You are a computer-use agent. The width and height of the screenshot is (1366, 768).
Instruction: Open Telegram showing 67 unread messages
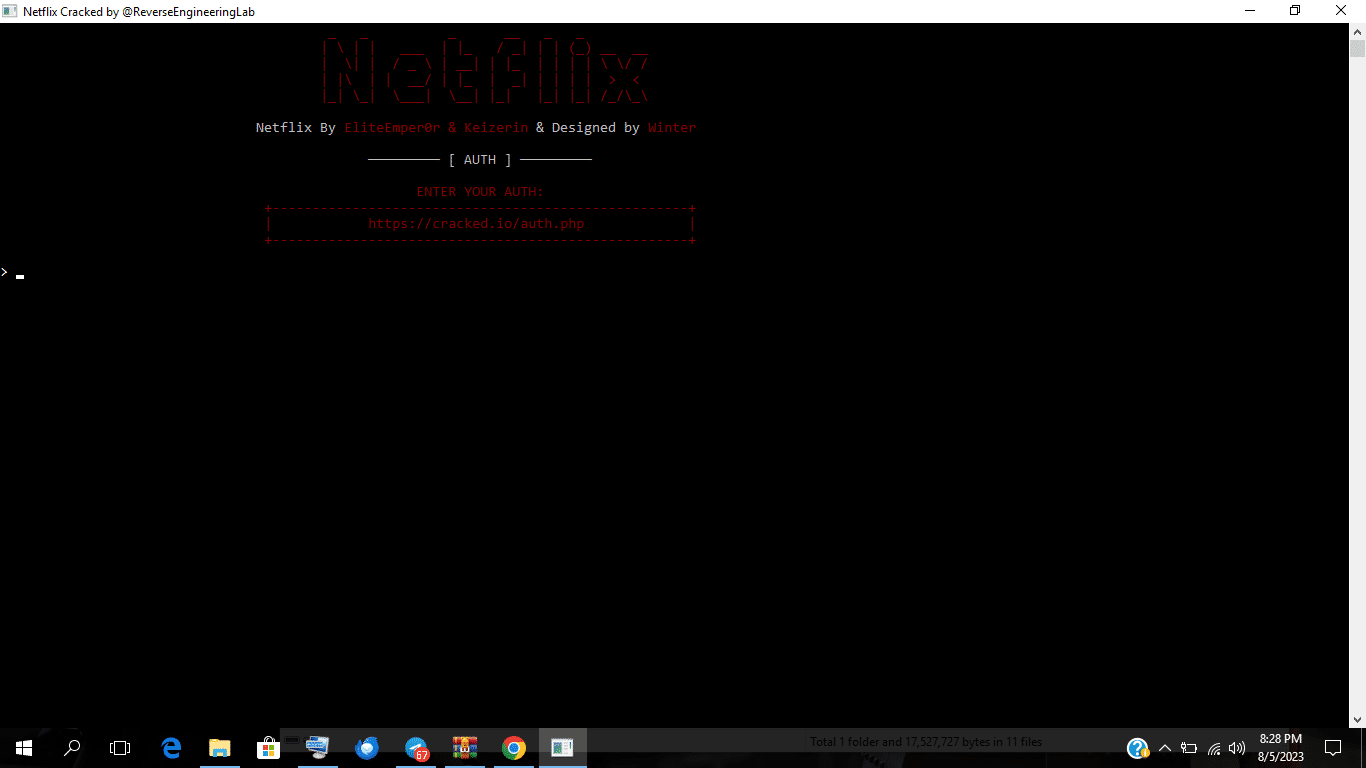click(415, 747)
